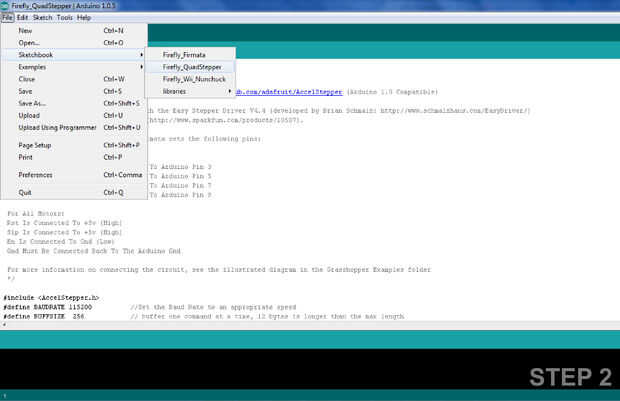Follow the AccelStepper GitHub link

pos(289,92)
